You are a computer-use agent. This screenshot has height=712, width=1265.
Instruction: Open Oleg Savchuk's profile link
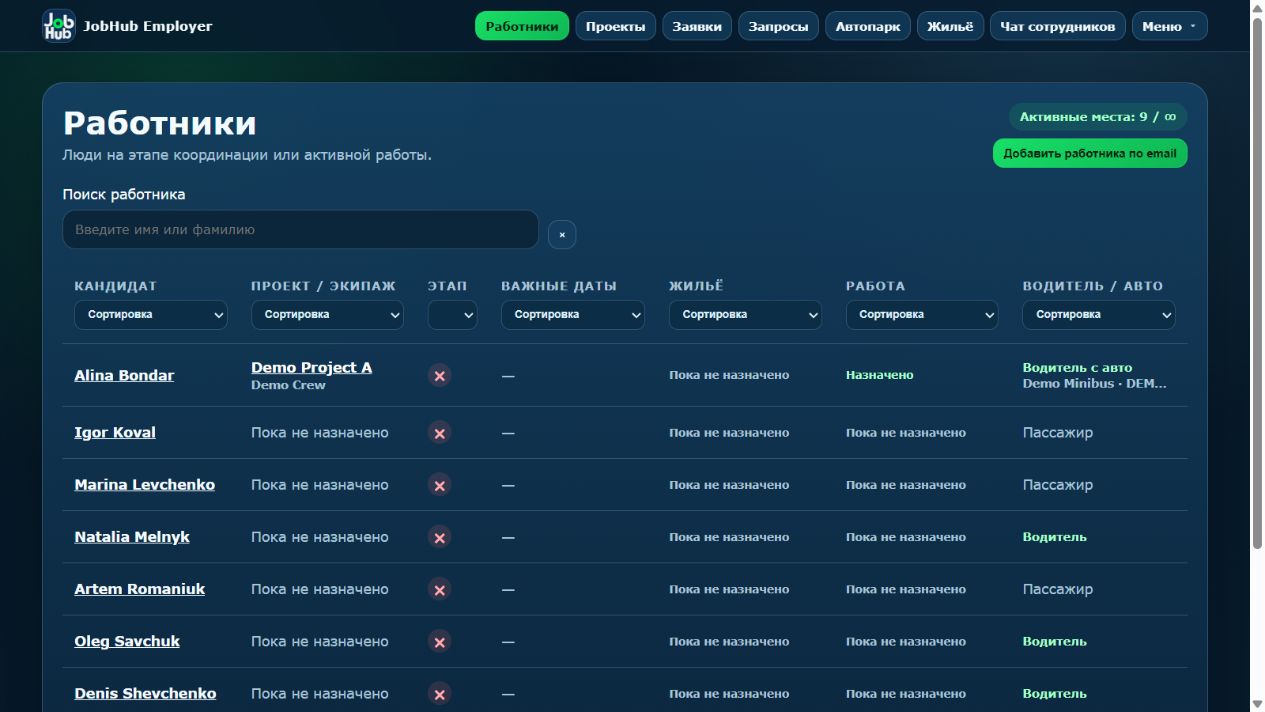[x=127, y=641]
